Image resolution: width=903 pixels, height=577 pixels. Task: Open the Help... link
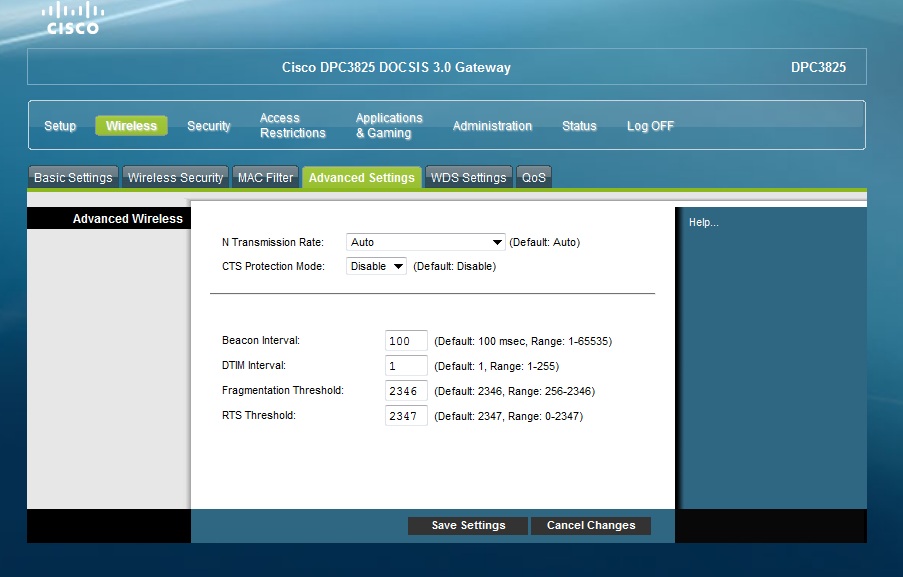[x=703, y=222]
